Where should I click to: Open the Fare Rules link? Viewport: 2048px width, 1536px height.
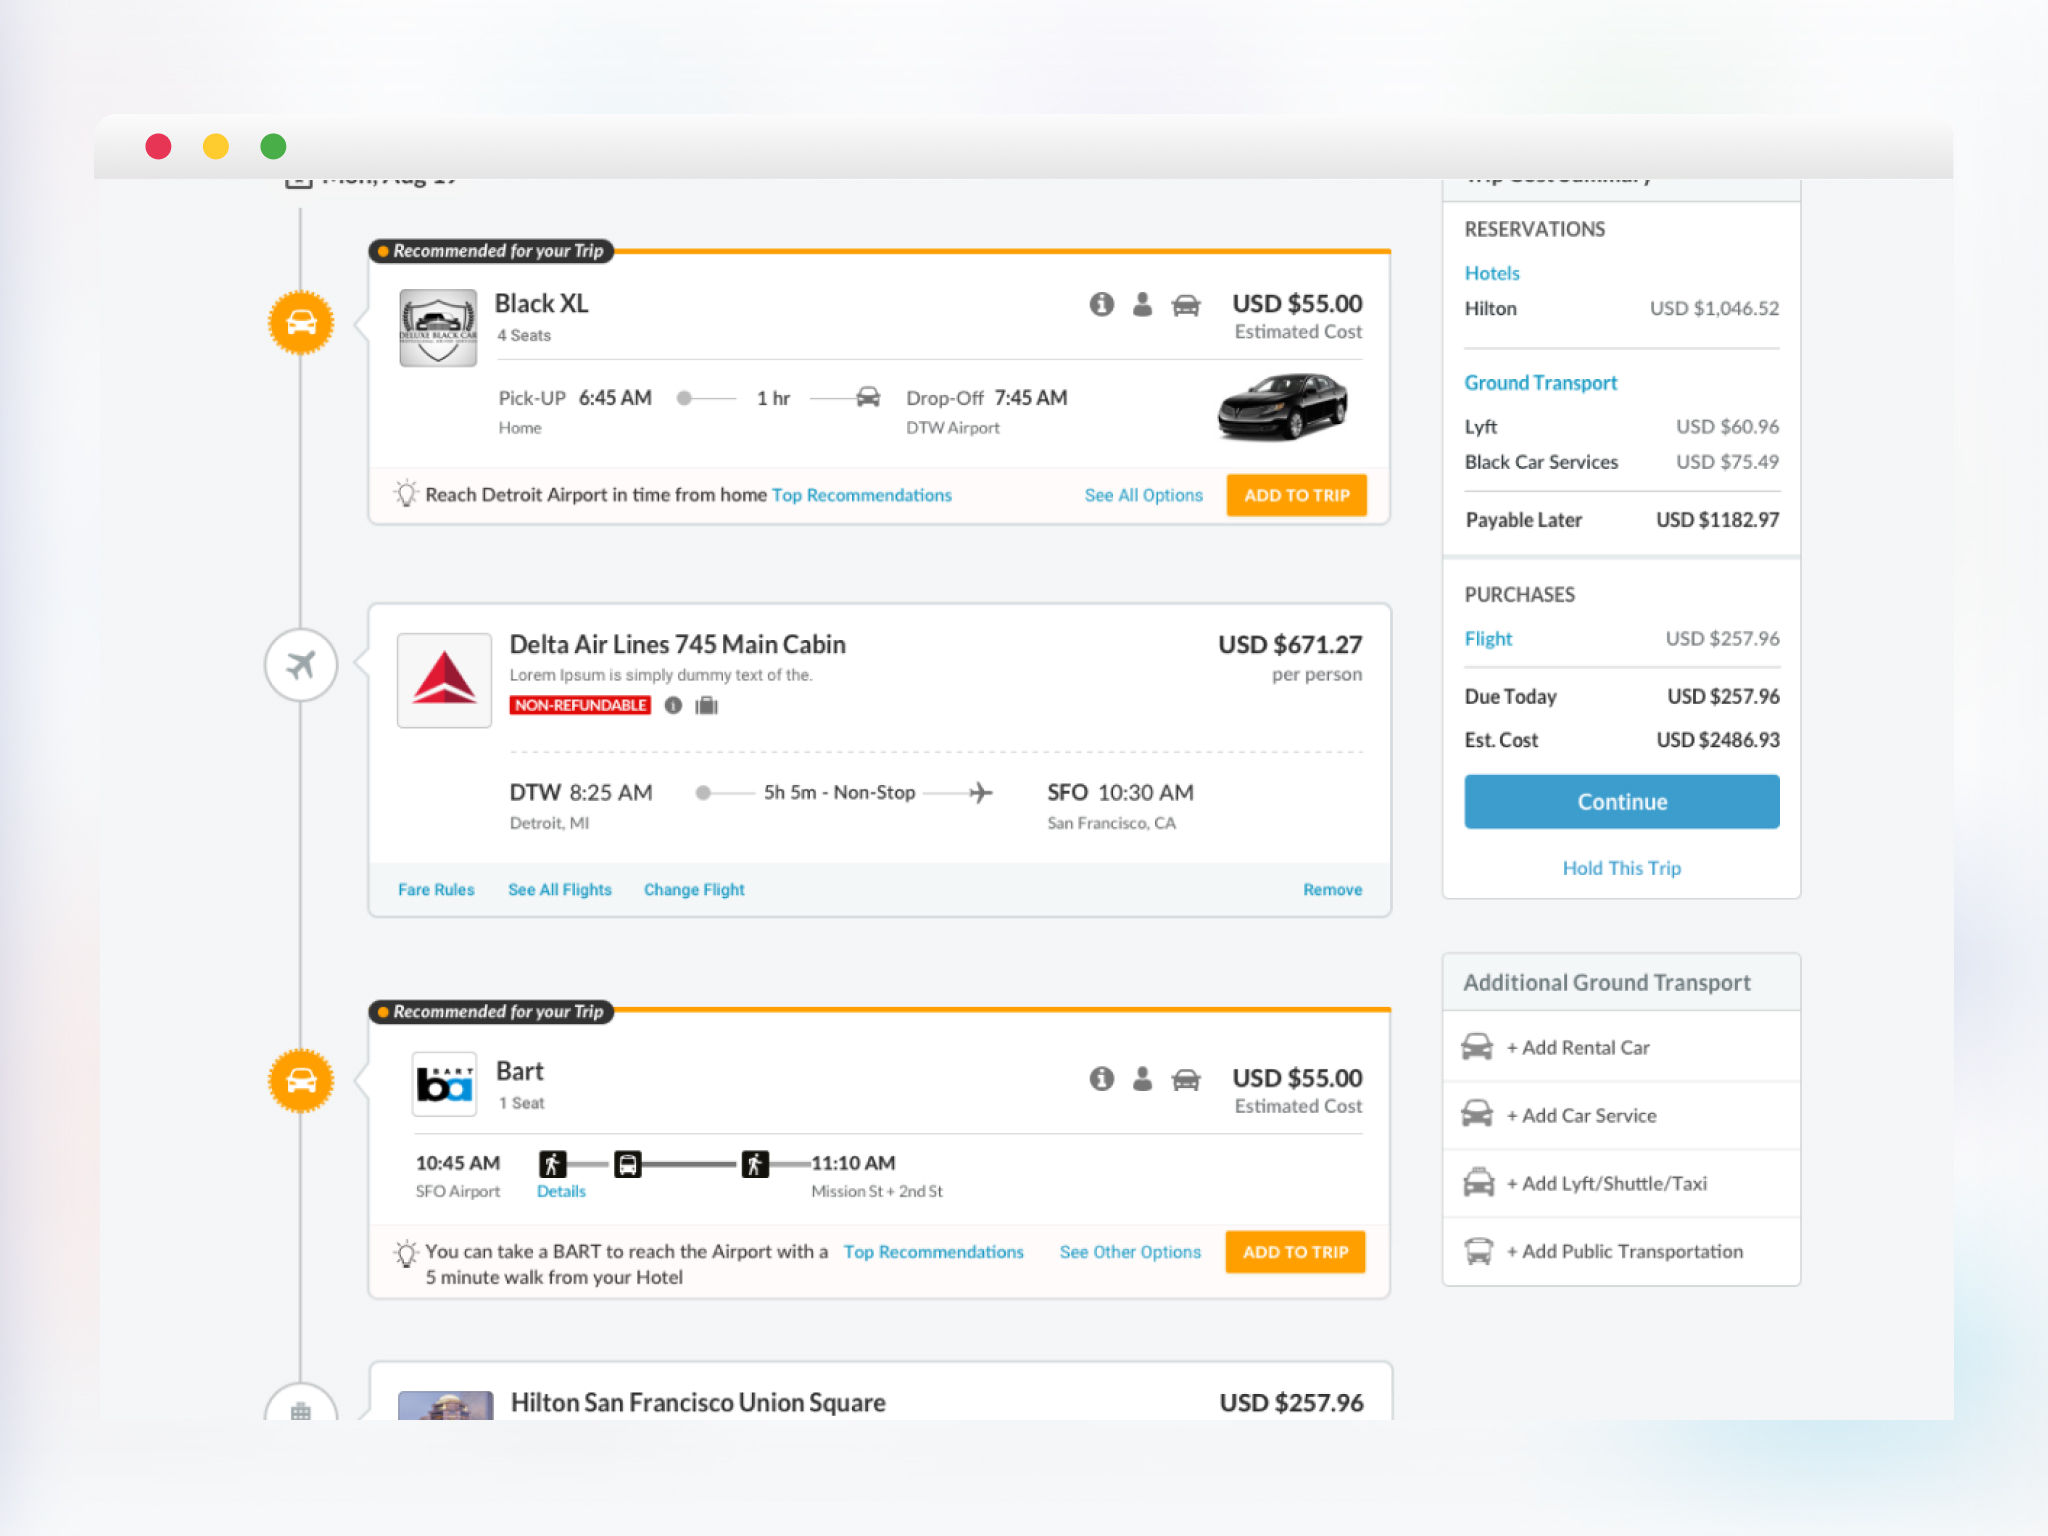(436, 889)
